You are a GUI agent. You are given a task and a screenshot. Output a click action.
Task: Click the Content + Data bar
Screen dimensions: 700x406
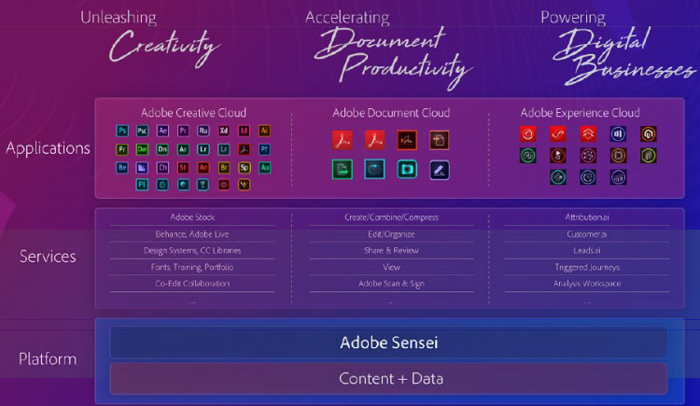pos(388,379)
